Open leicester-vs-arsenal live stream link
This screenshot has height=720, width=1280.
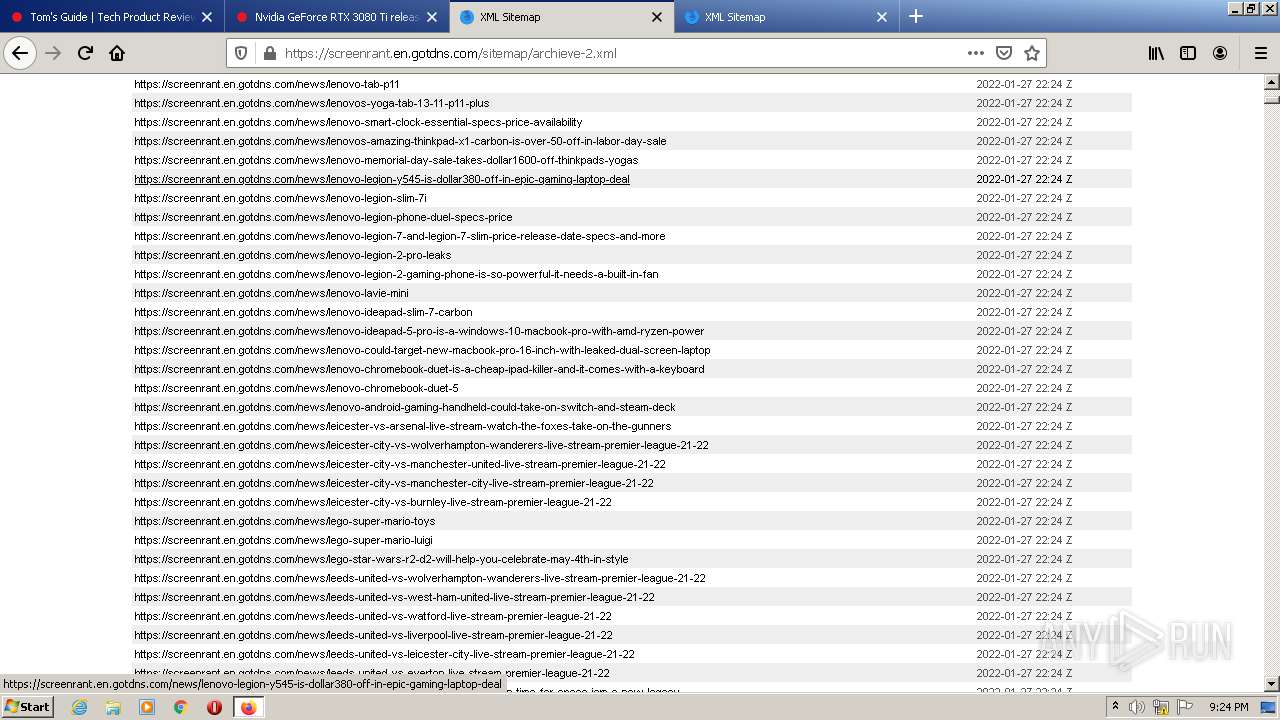403,426
